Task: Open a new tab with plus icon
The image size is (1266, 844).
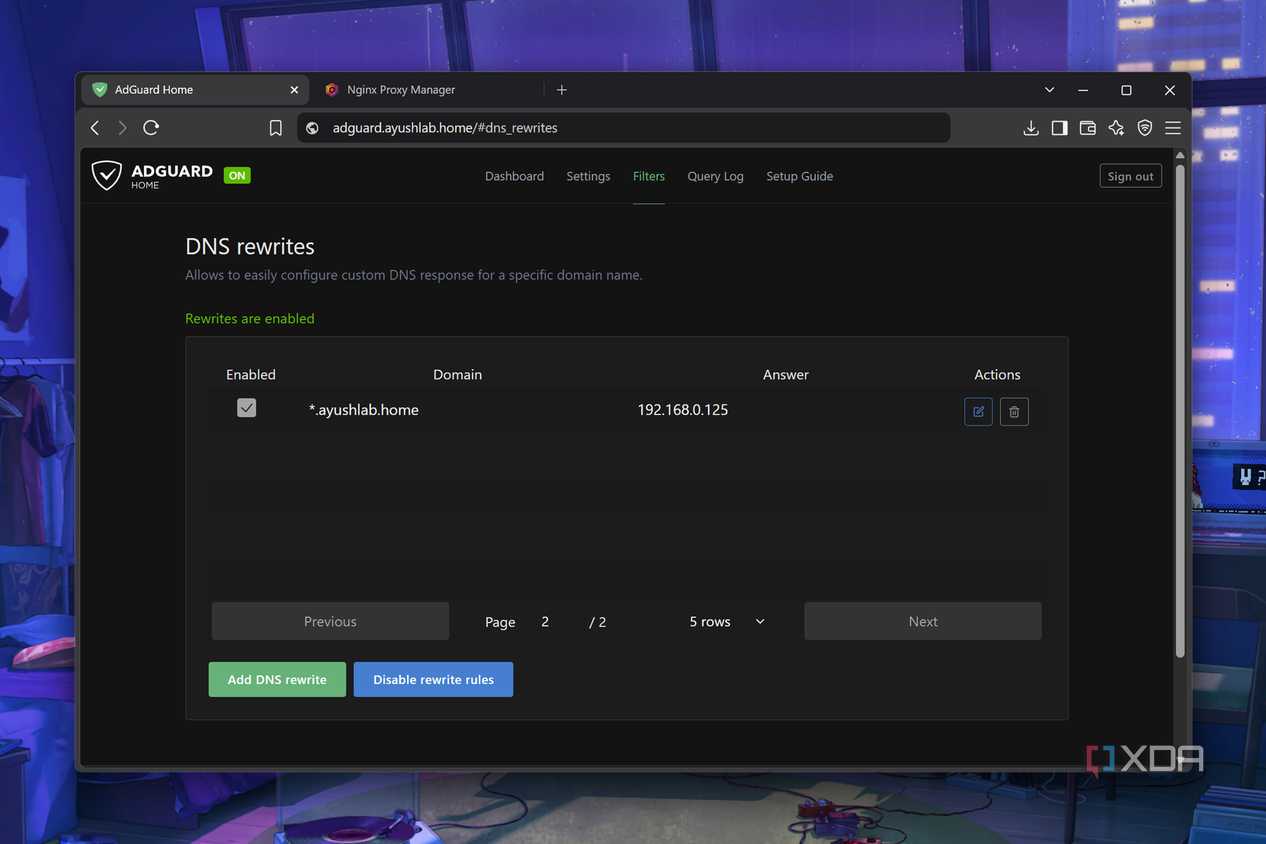Action: coord(562,90)
